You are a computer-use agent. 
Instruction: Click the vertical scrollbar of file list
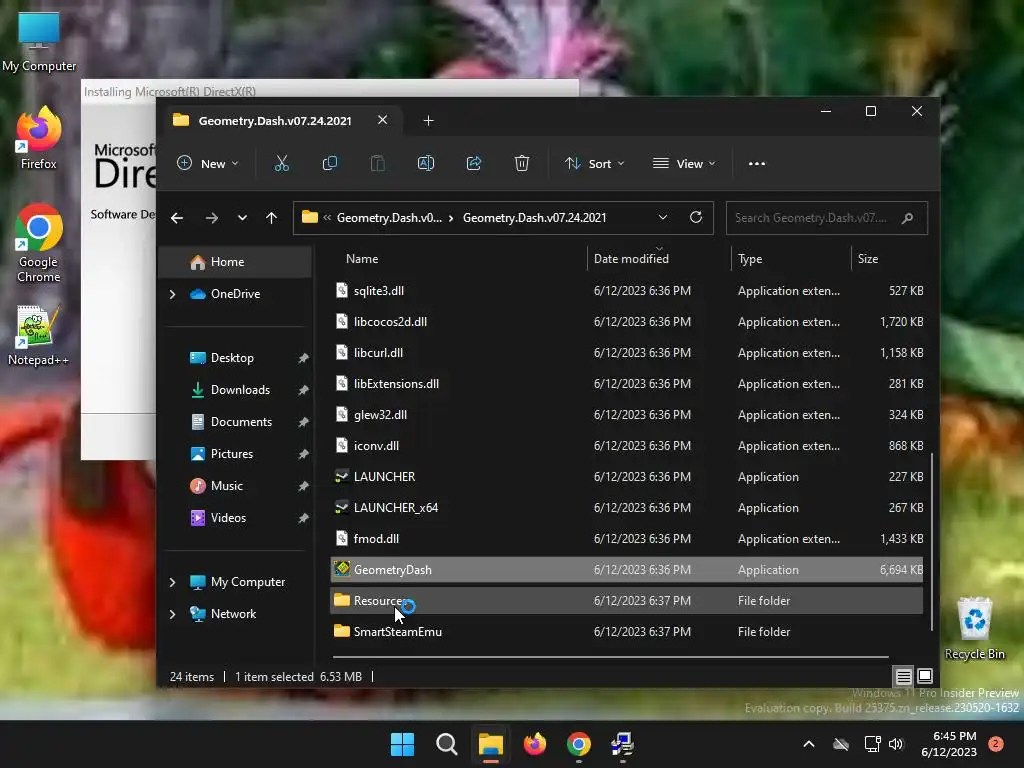[932, 542]
